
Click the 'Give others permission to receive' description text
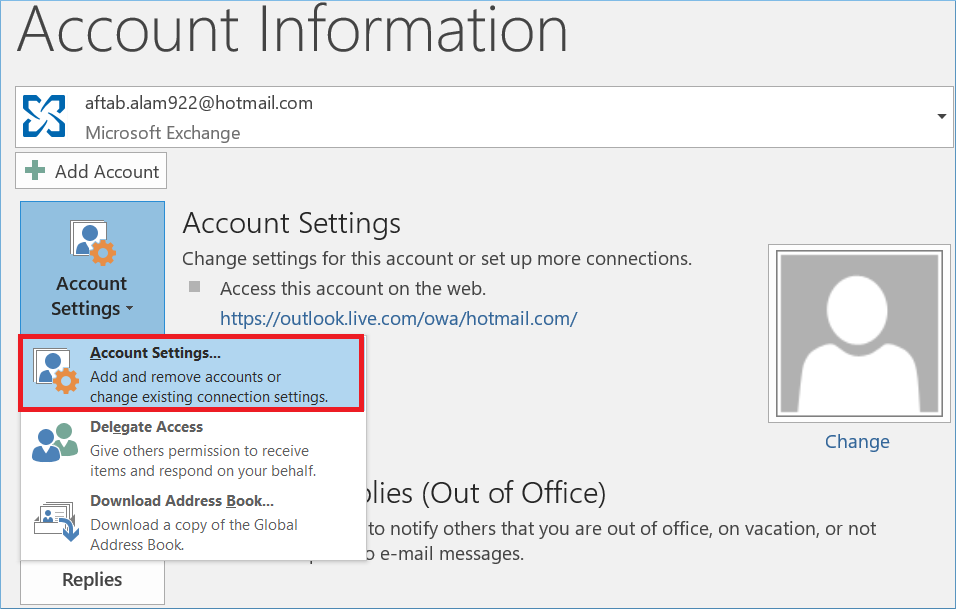(199, 451)
